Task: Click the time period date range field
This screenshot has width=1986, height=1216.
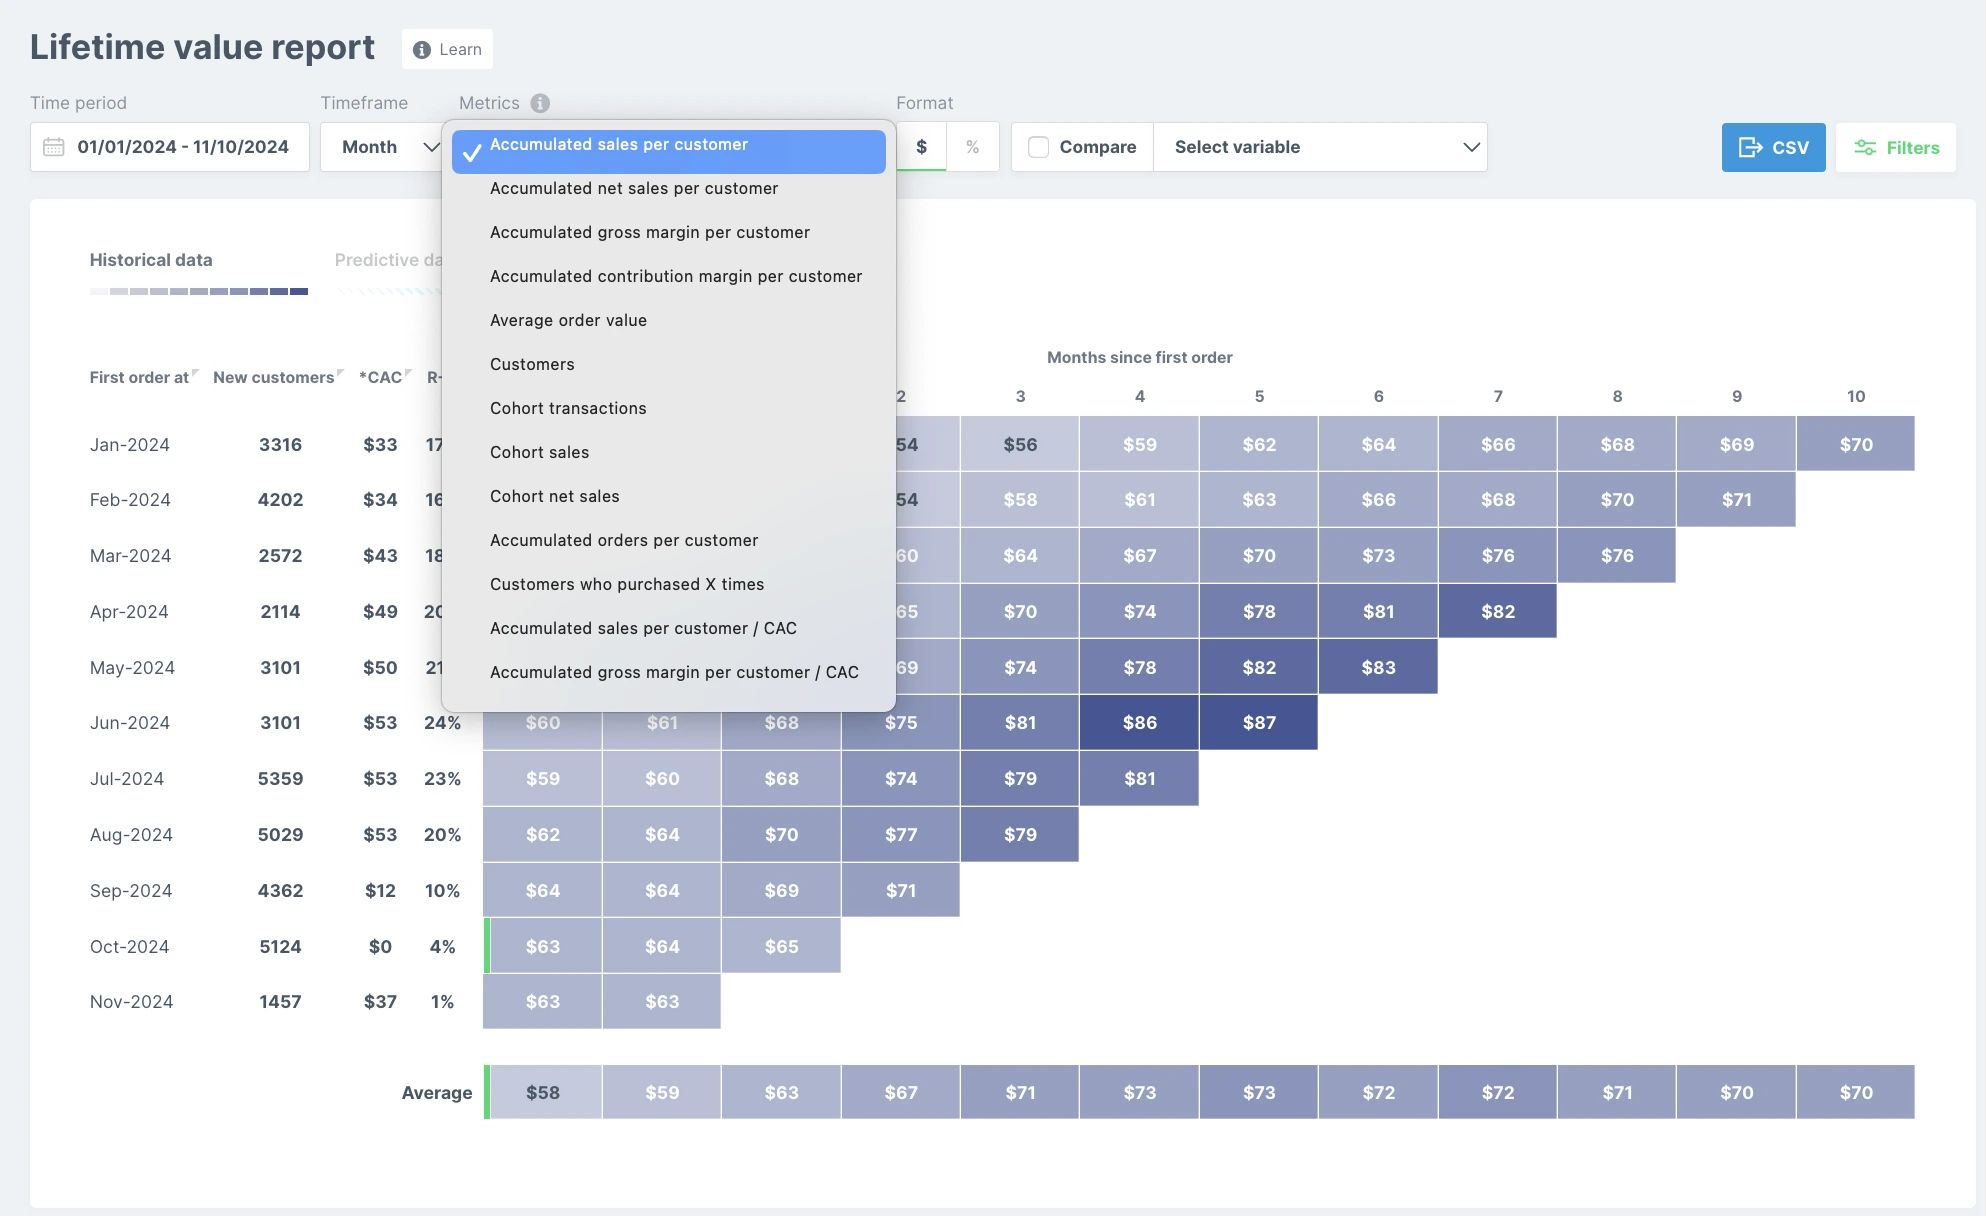Action: point(170,147)
